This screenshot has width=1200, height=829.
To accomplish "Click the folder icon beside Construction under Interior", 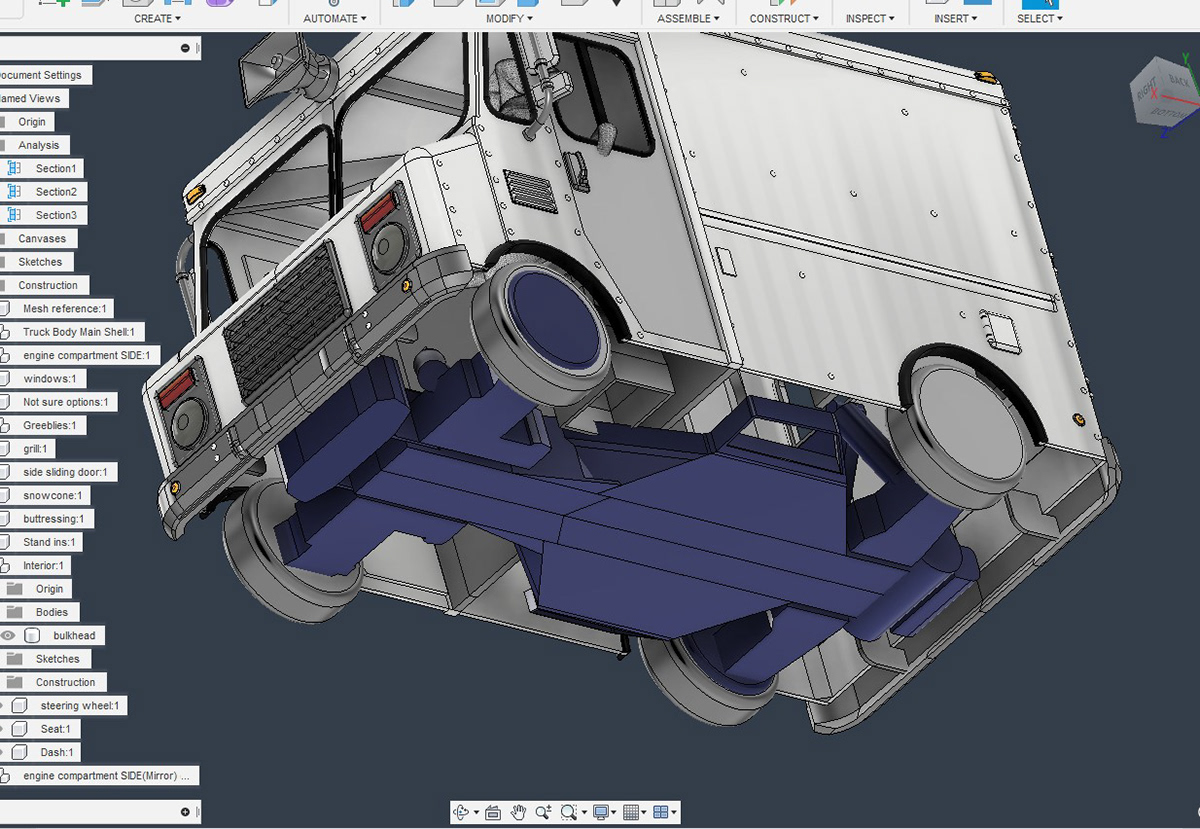I will [14, 682].
